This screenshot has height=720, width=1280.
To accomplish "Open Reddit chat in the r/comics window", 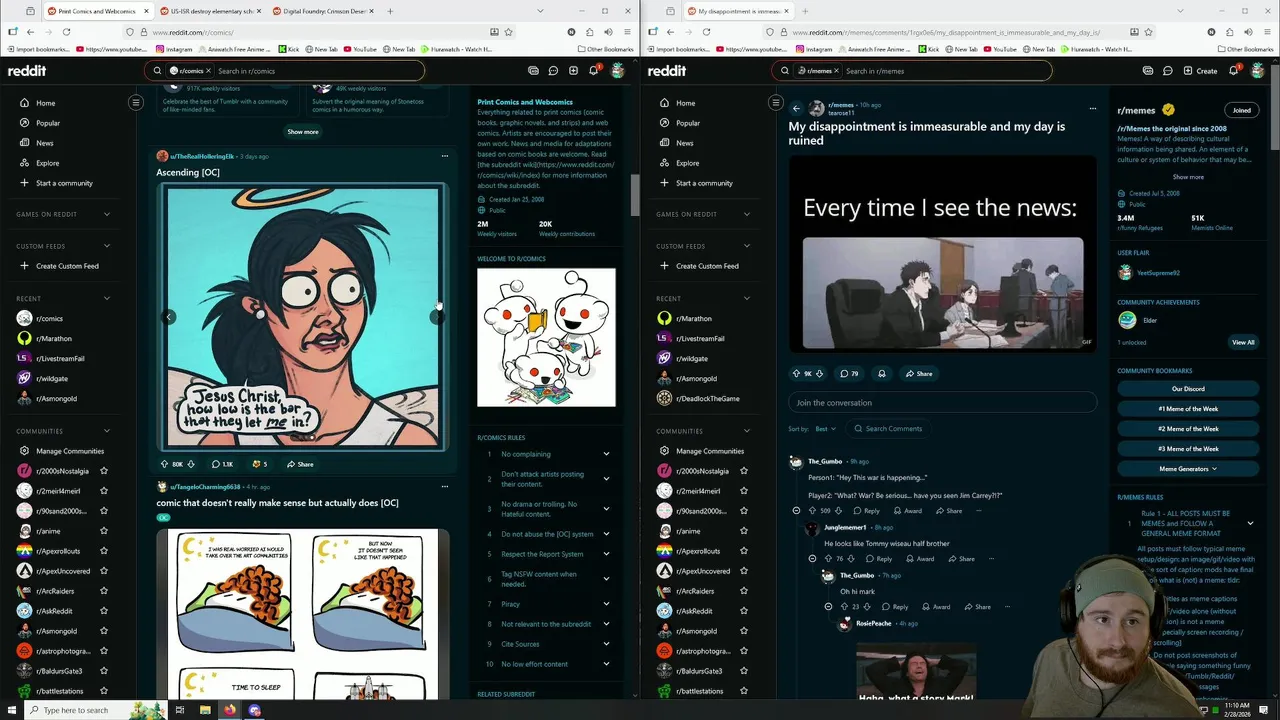I will pos(553,71).
